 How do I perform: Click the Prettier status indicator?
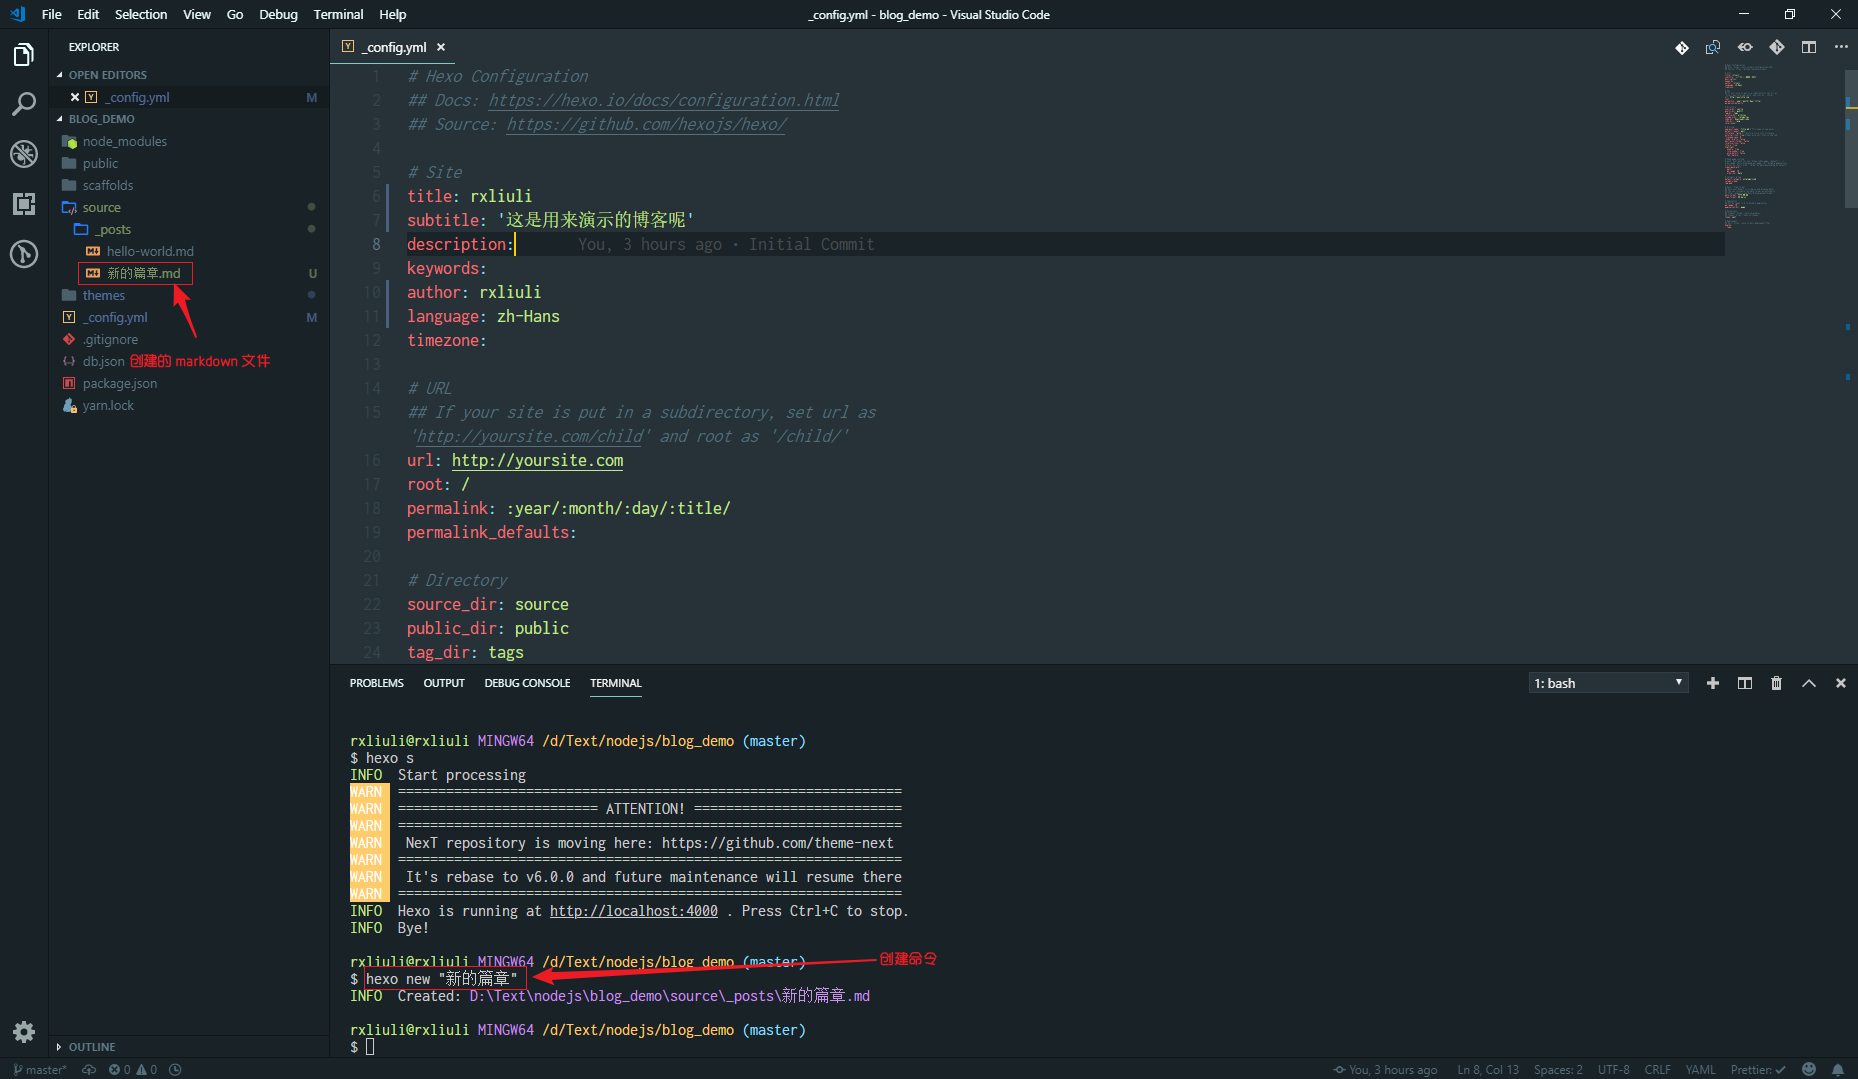point(1758,1069)
